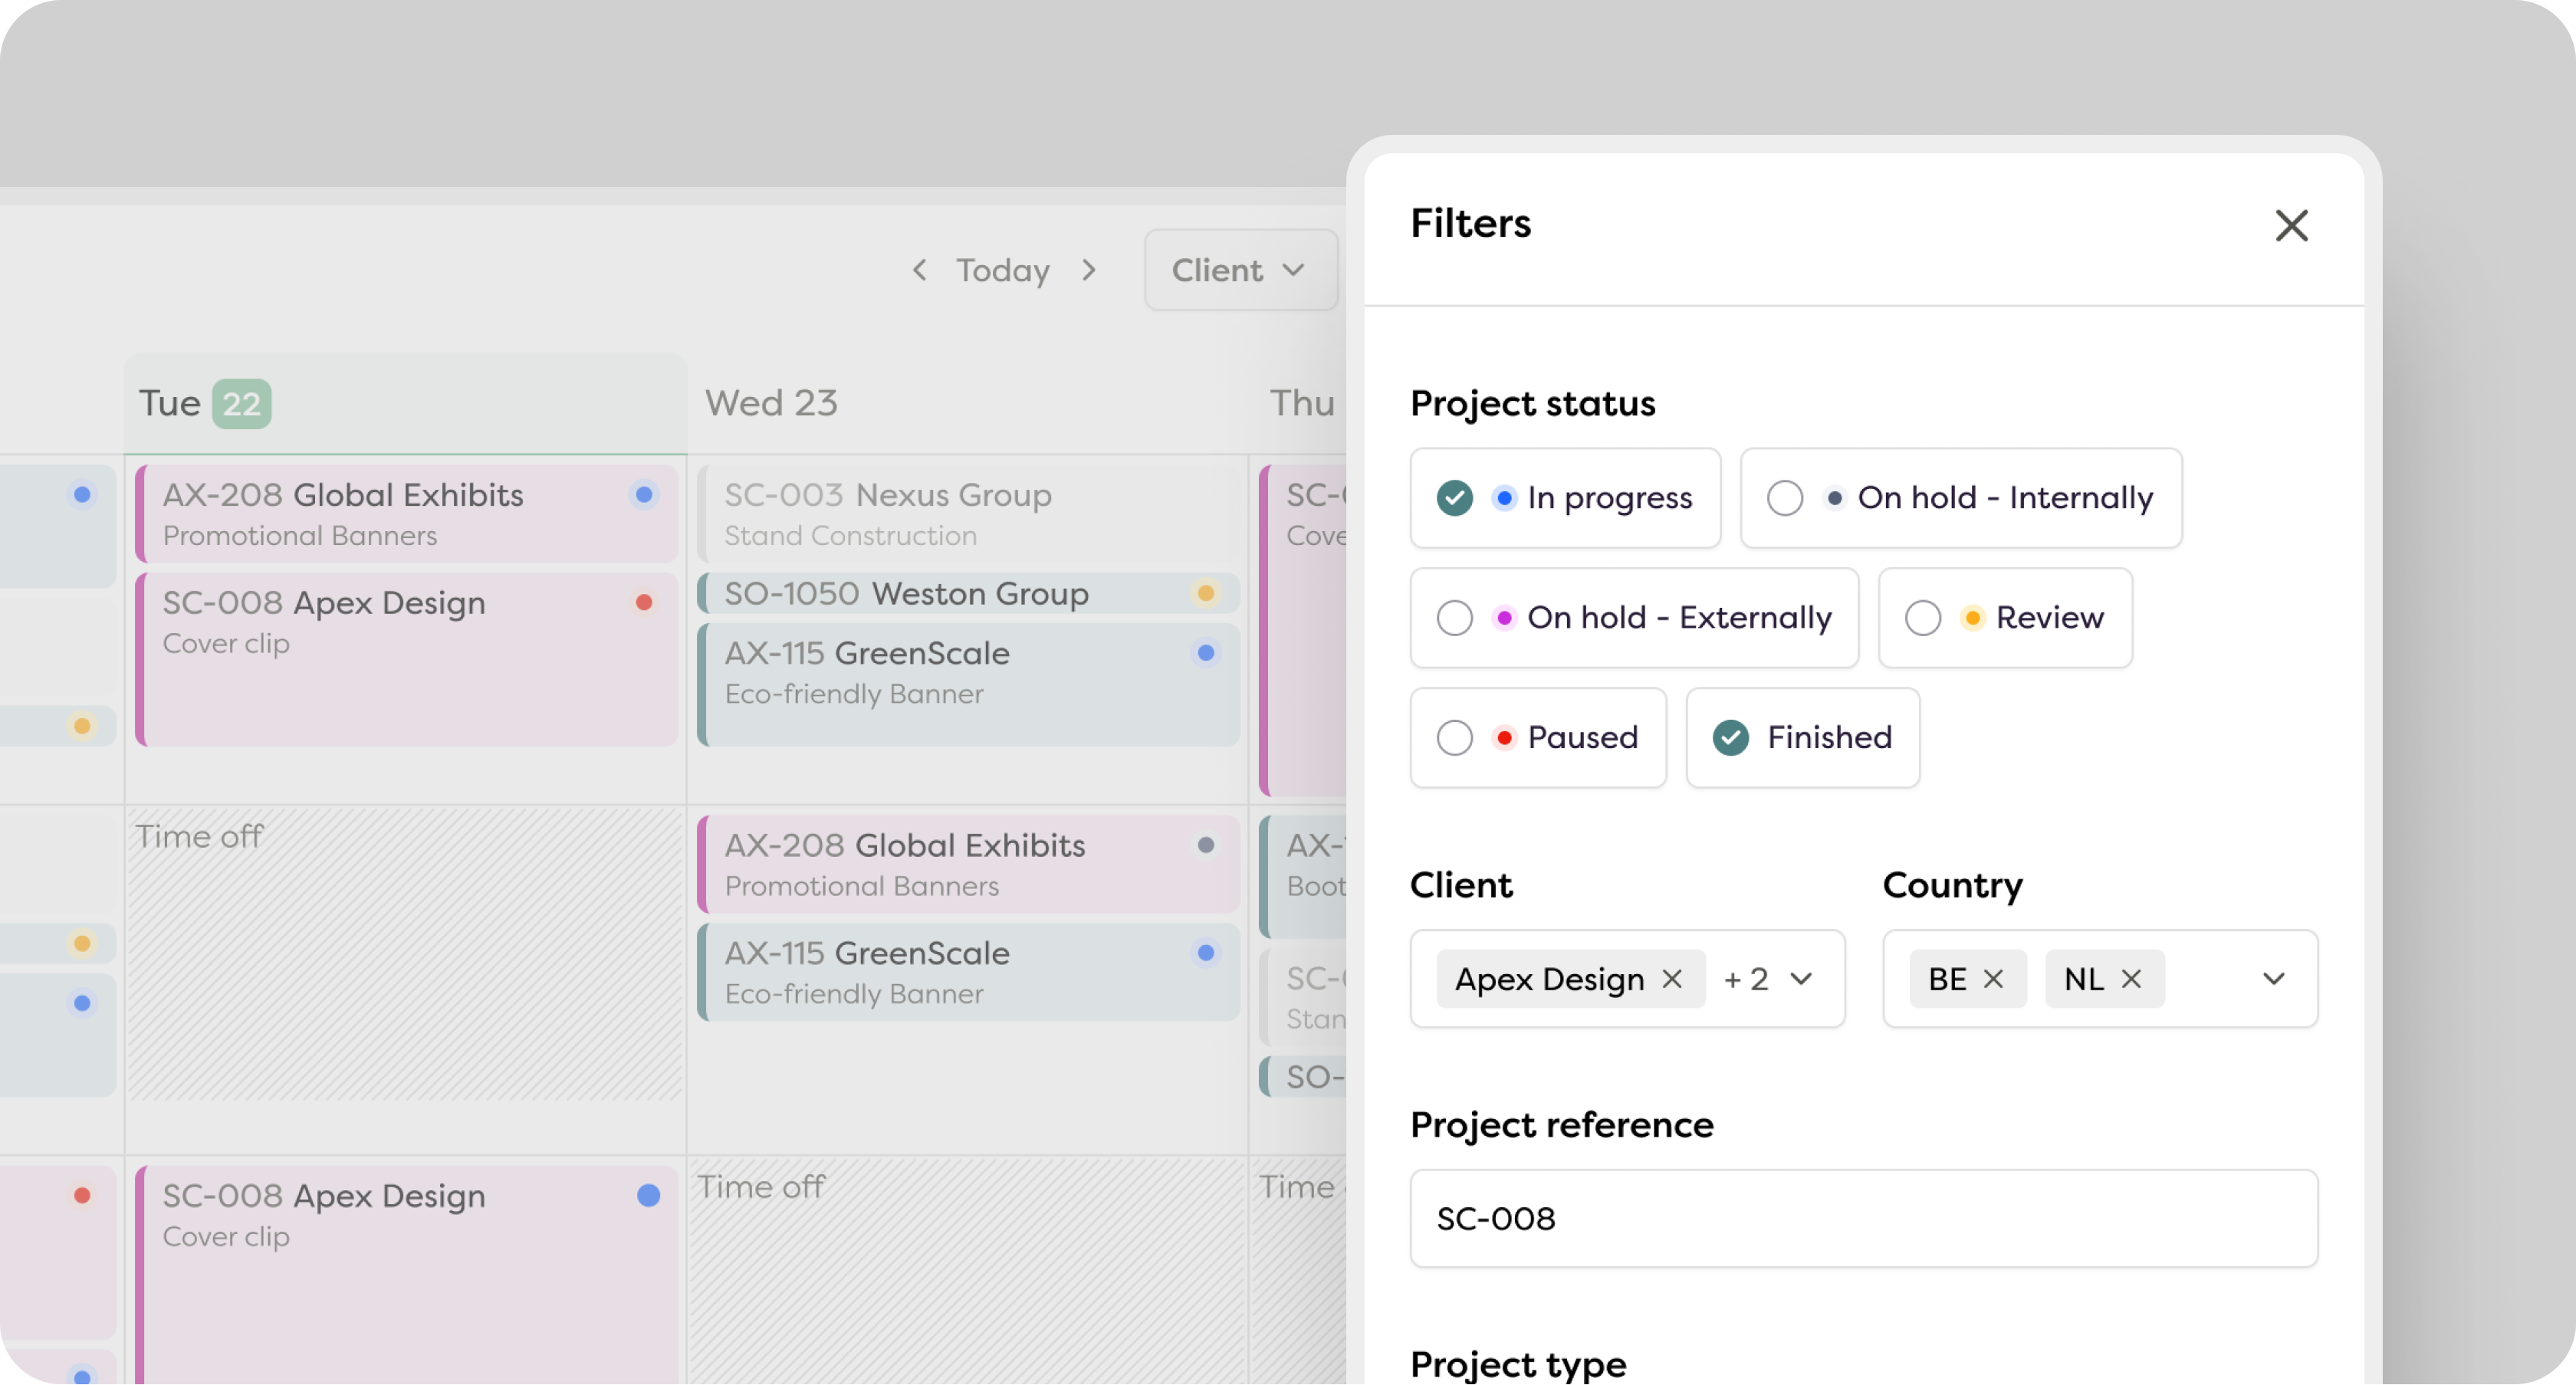
Task: Open the Country selection dropdown
Action: 2273,979
